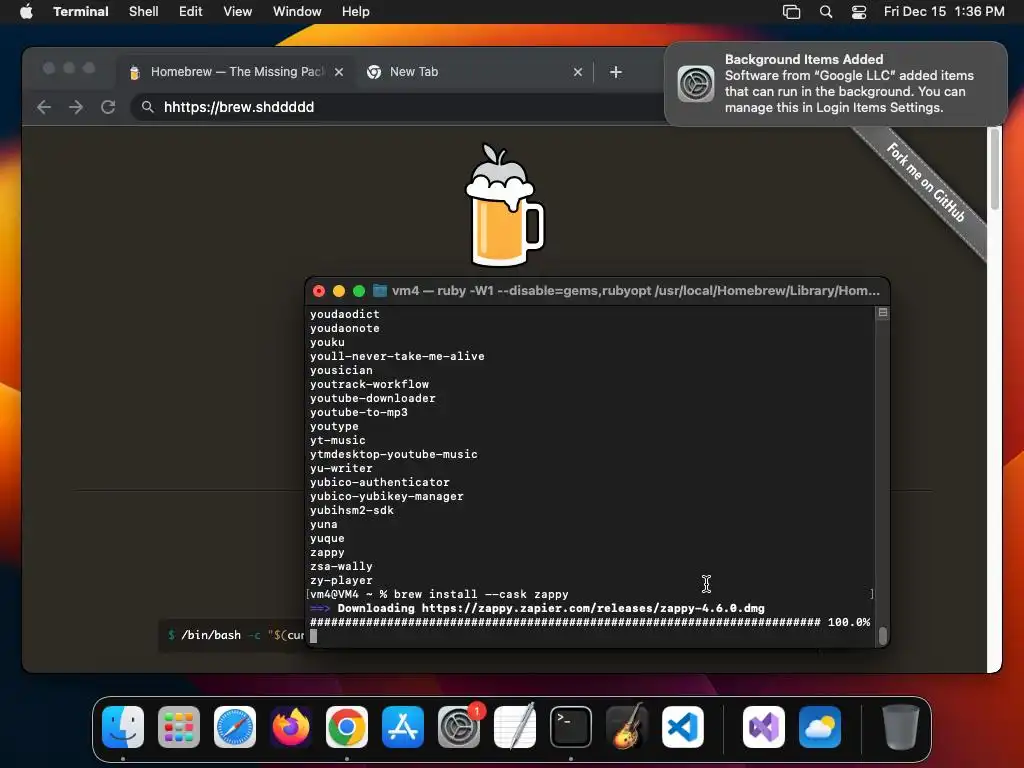Open Terminal from the Dock
Screen dimensions: 1024x768
tap(571, 727)
